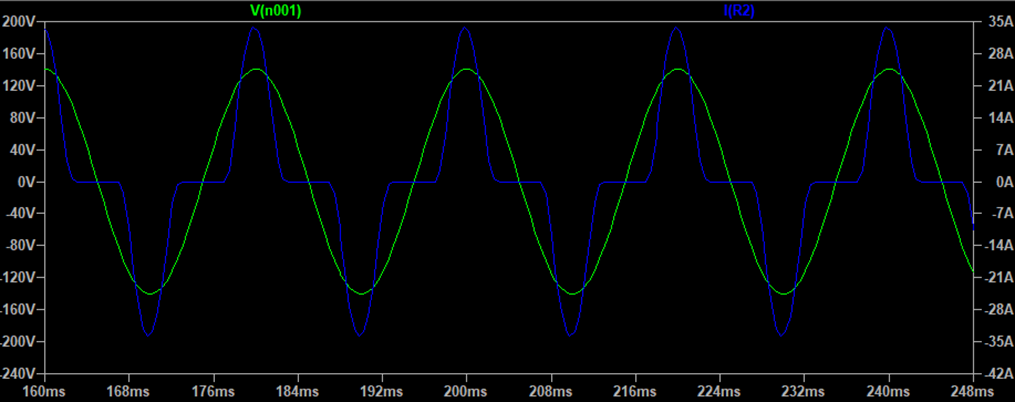Viewport: 1015px width, 402px height.
Task: Click the 0A tick on current axis
Action: point(991,182)
